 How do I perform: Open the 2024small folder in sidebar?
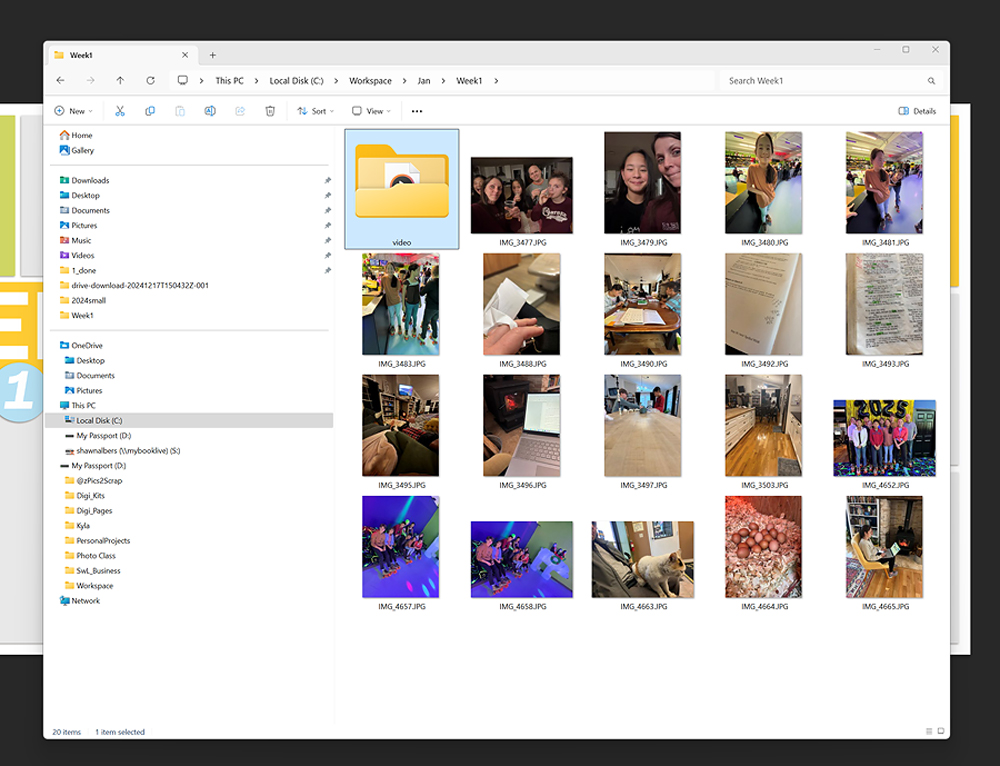coord(82,300)
